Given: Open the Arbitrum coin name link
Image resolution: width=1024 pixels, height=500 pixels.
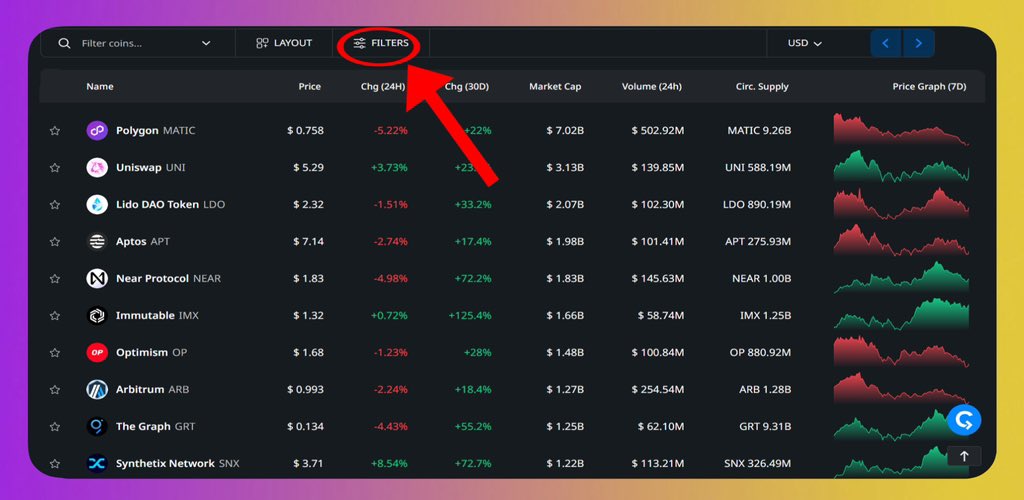Looking at the screenshot, I should pos(140,390).
